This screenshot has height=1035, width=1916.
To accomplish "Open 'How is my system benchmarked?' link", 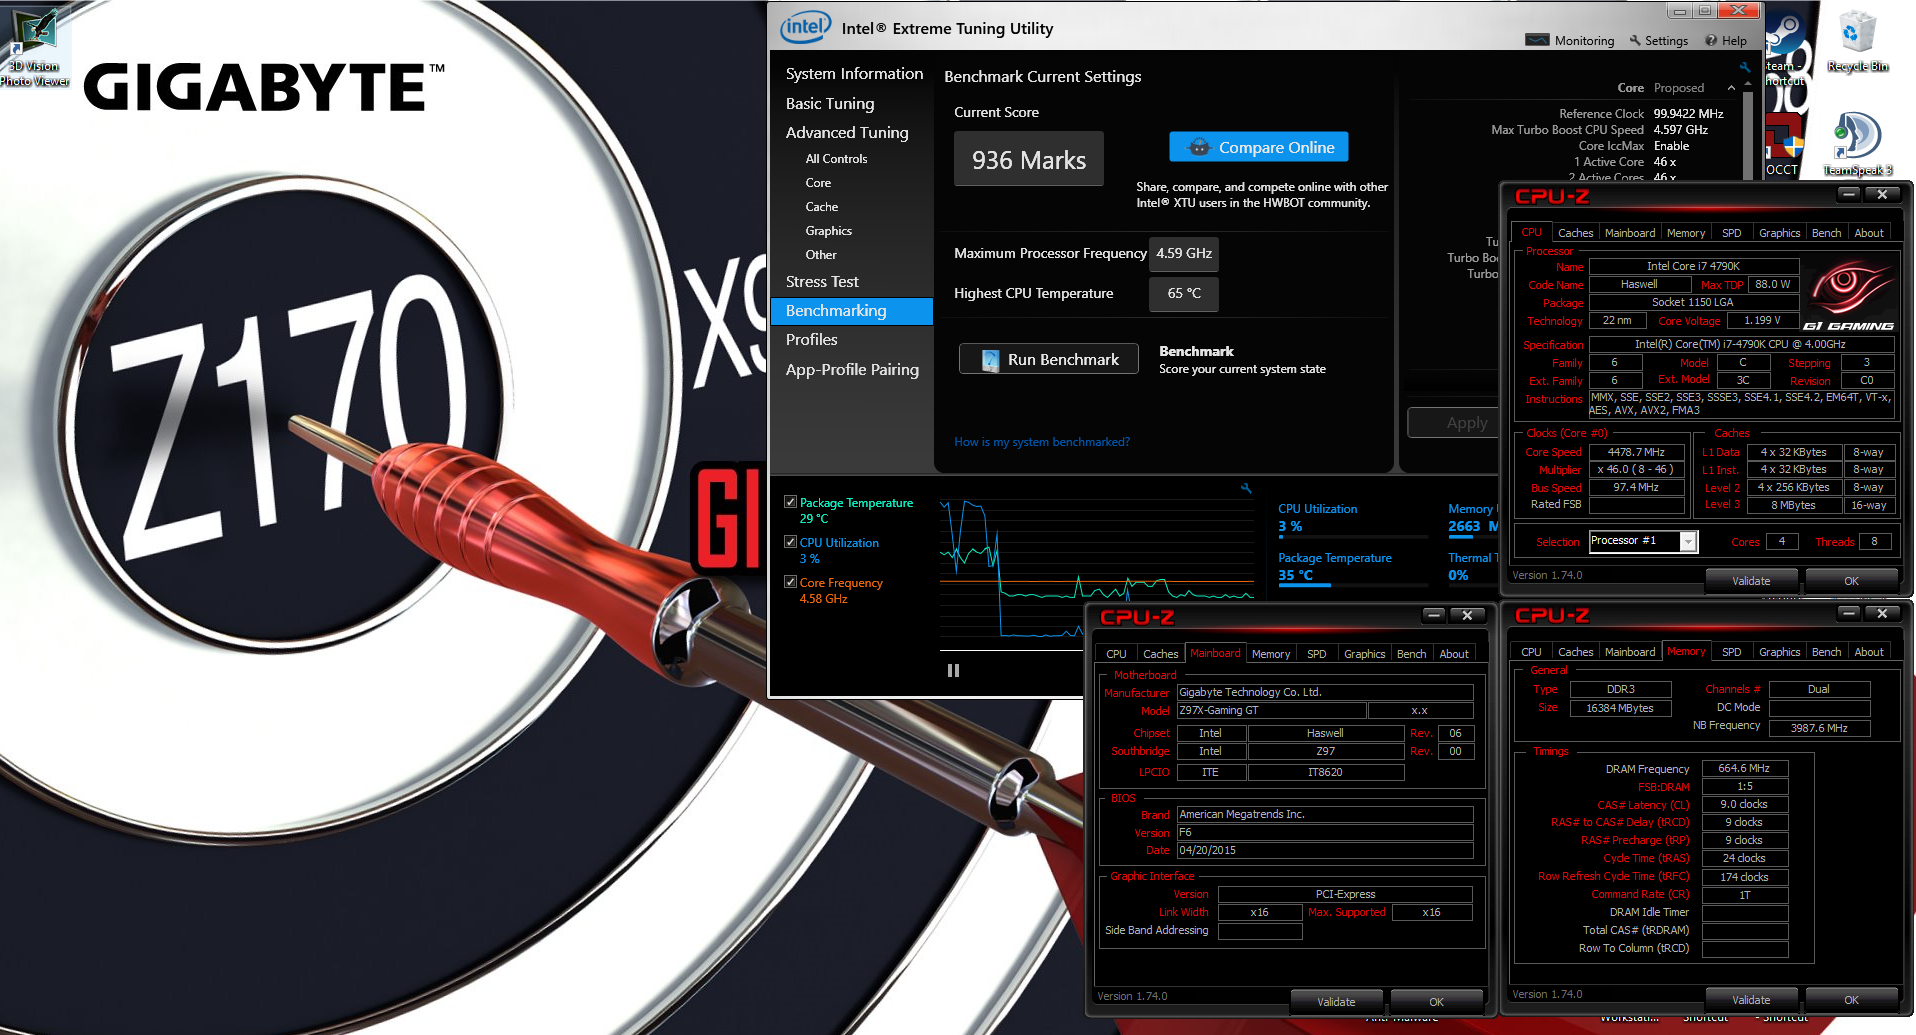I will (x=1042, y=441).
